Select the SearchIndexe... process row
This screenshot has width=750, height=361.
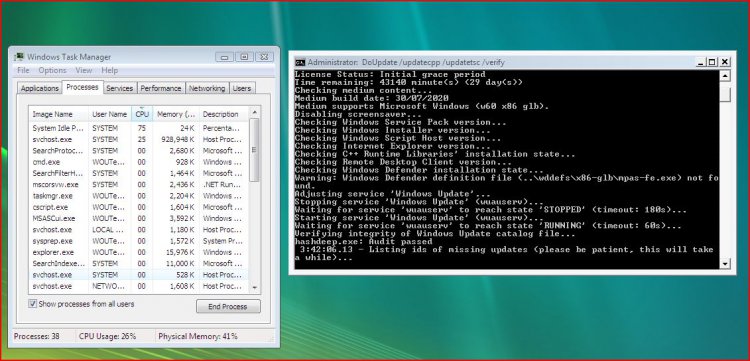(138, 263)
